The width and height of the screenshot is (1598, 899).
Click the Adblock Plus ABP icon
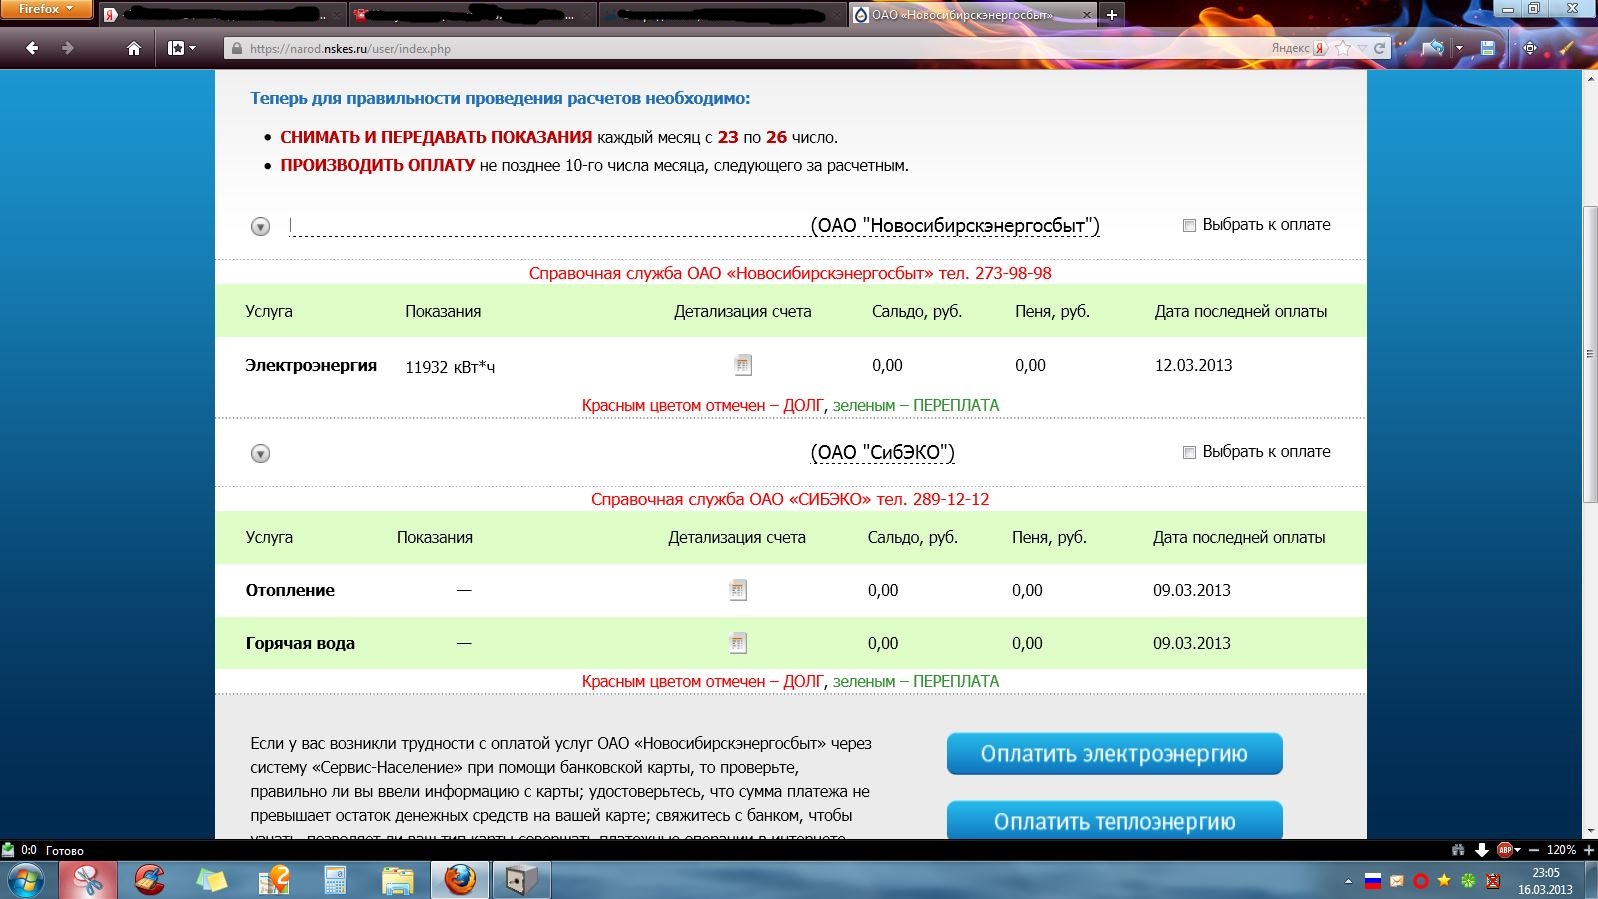(1505, 850)
